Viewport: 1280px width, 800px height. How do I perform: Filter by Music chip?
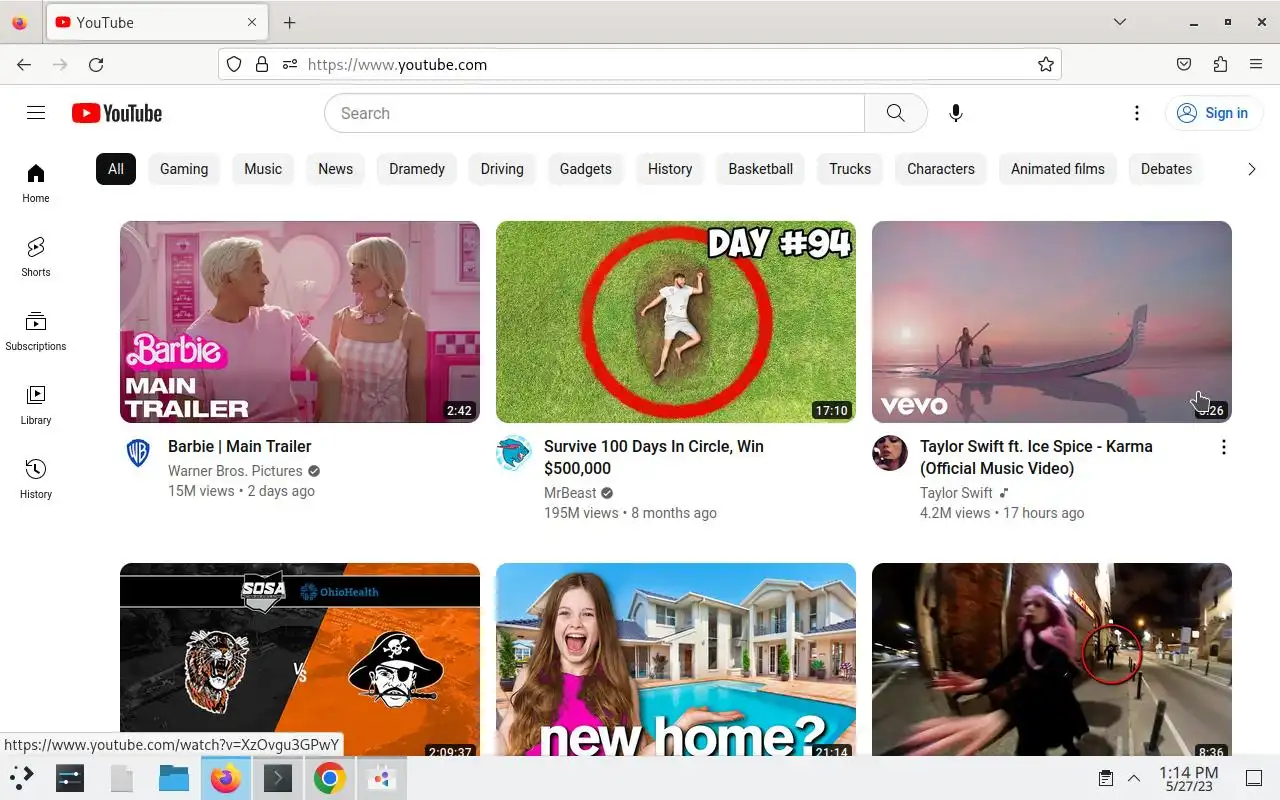[263, 169]
